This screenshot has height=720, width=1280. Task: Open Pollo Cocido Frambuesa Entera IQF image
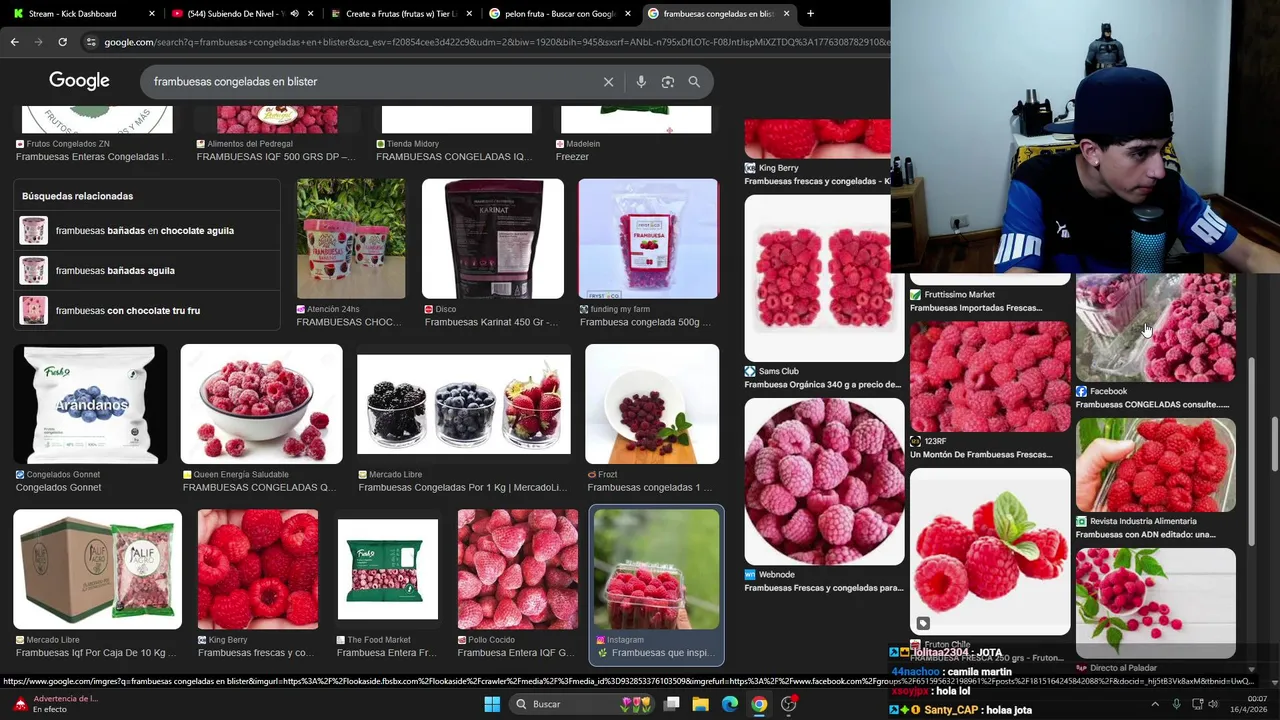click(x=518, y=569)
